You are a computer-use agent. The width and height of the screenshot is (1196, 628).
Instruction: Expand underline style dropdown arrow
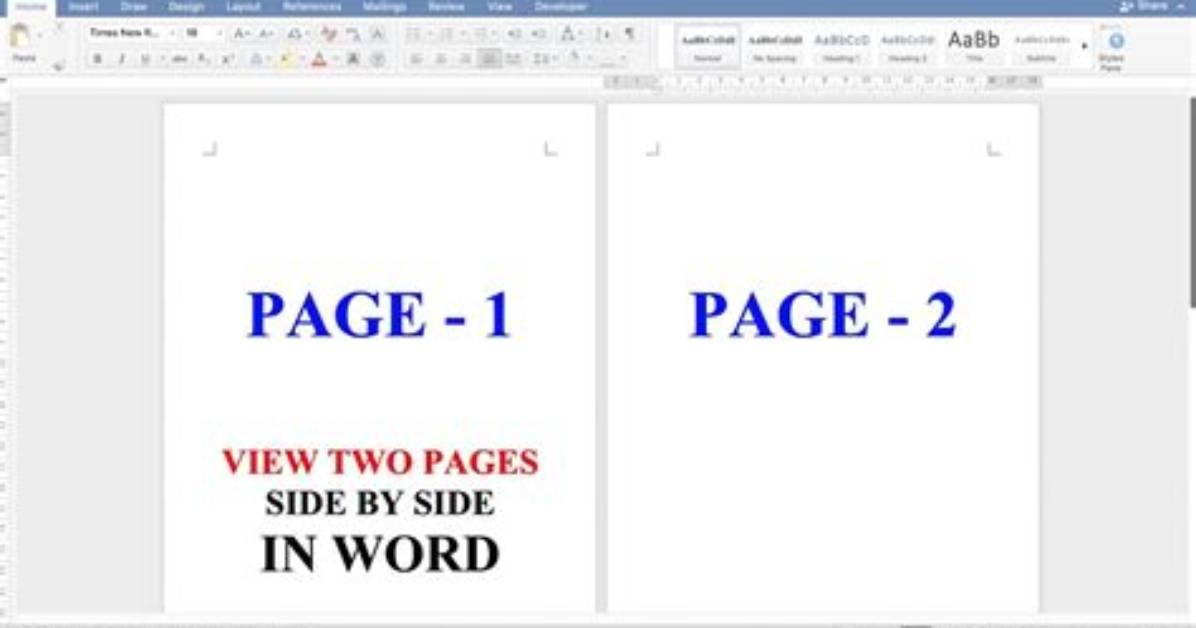coord(161,59)
